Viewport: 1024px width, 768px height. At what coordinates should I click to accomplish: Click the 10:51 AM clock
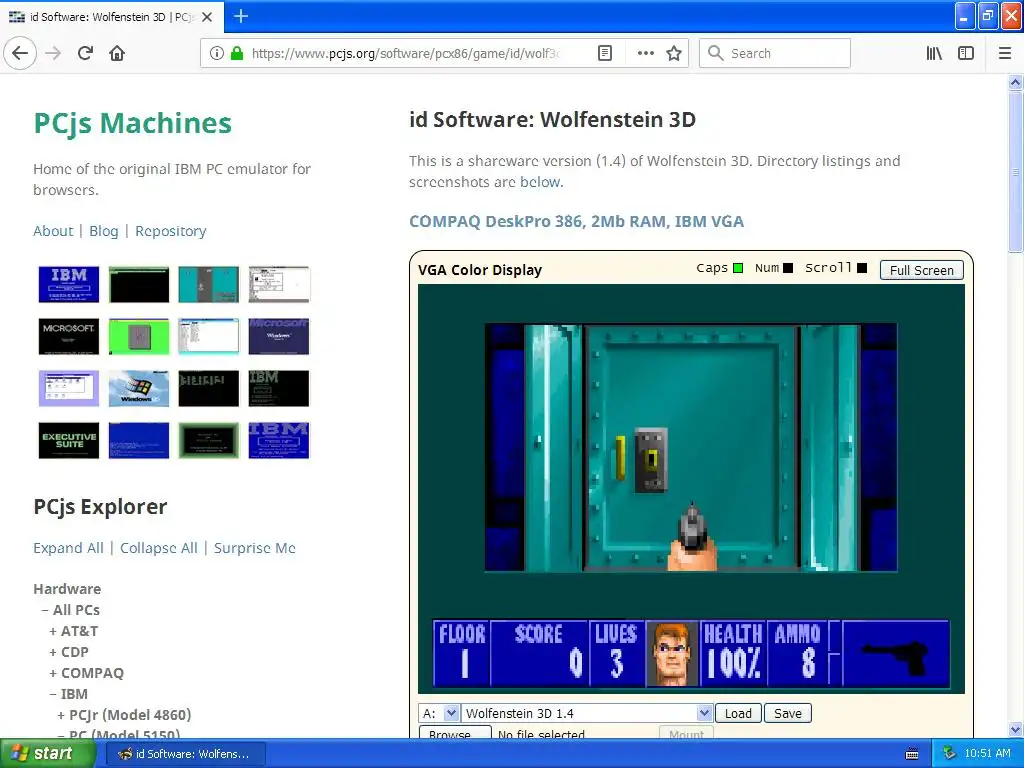point(987,754)
